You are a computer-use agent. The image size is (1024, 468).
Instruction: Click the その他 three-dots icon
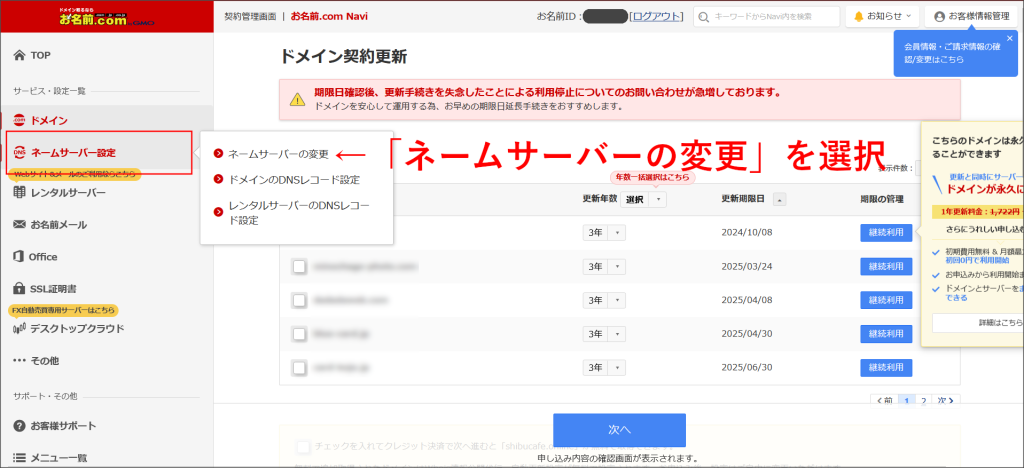(19, 360)
